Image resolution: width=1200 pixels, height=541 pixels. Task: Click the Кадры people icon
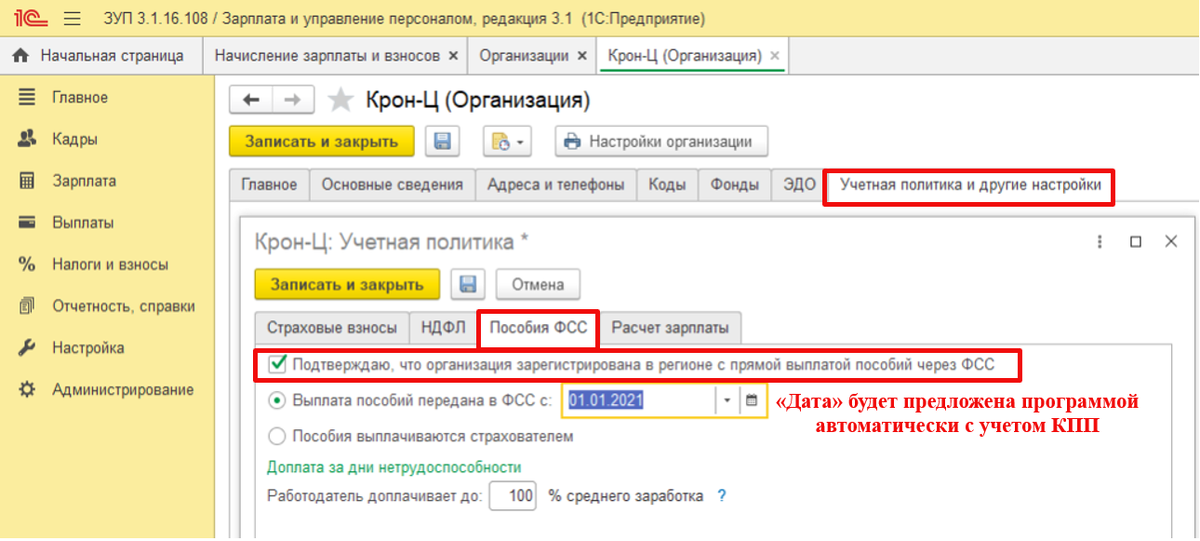tap(28, 139)
